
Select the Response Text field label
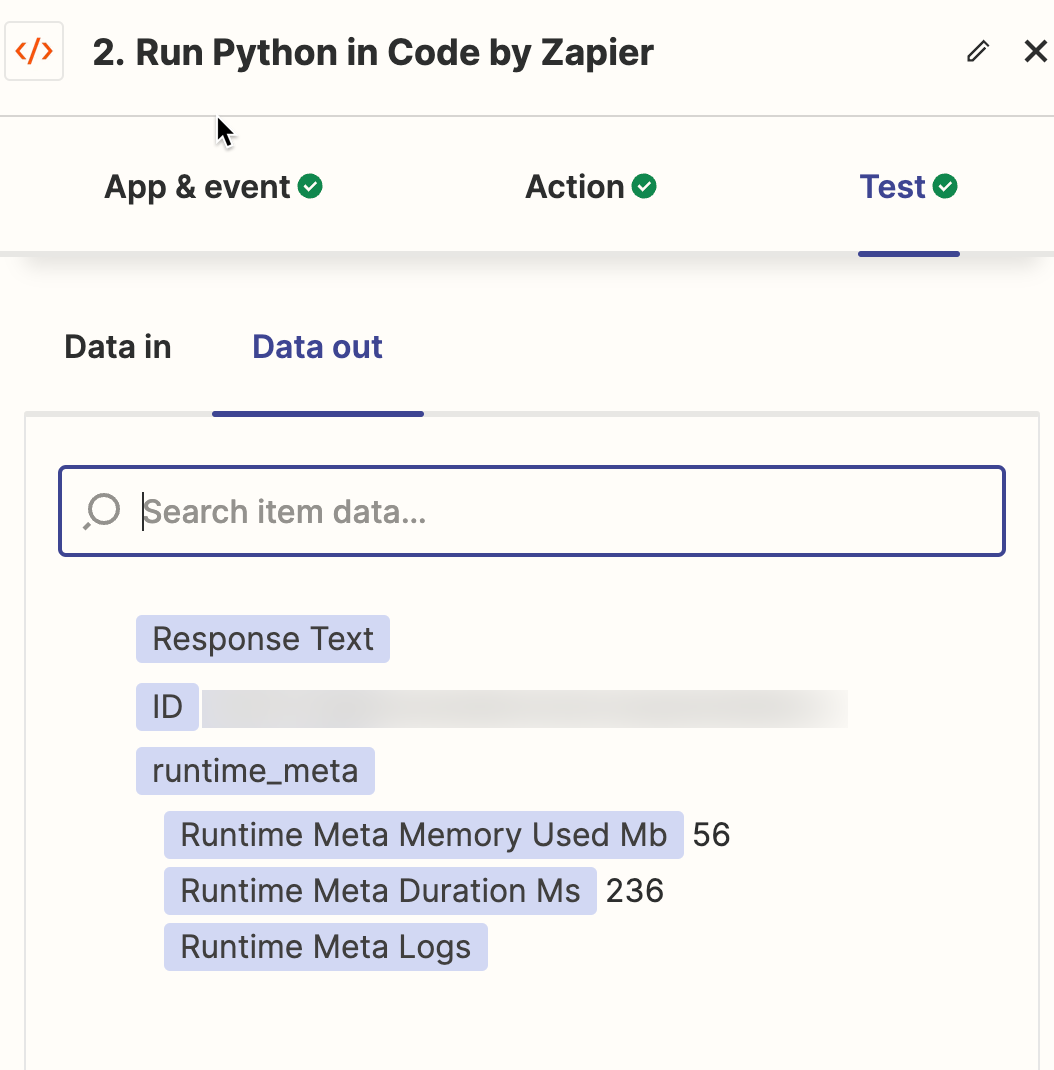click(x=263, y=639)
